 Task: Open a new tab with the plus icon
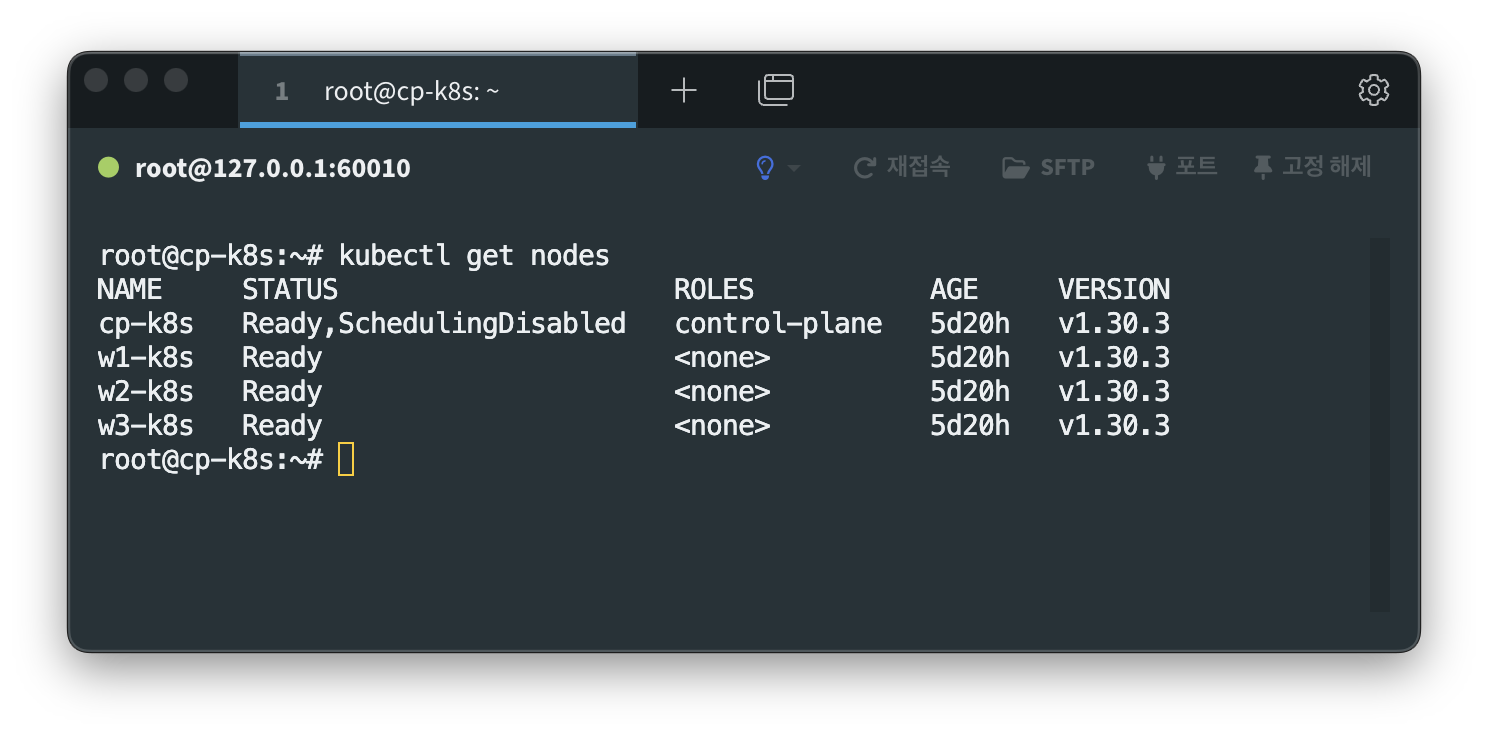(x=684, y=91)
